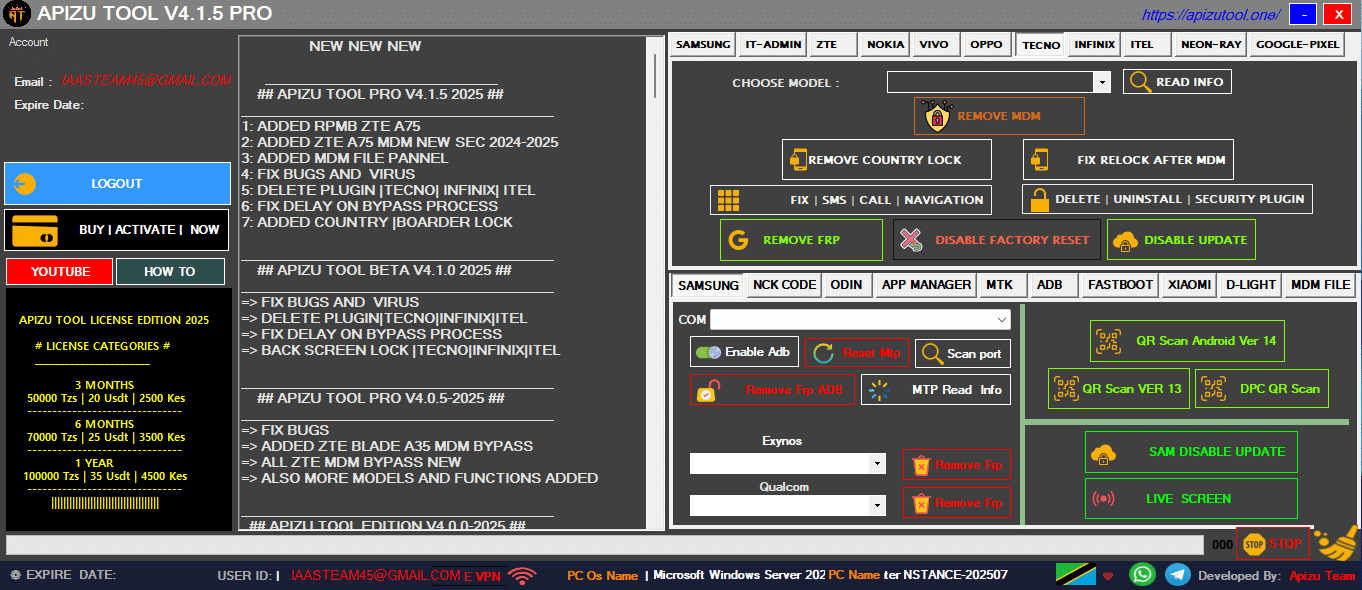This screenshot has height=590, width=1362.
Task: Start QR Scan Android Ver 14
Action: point(1187,341)
